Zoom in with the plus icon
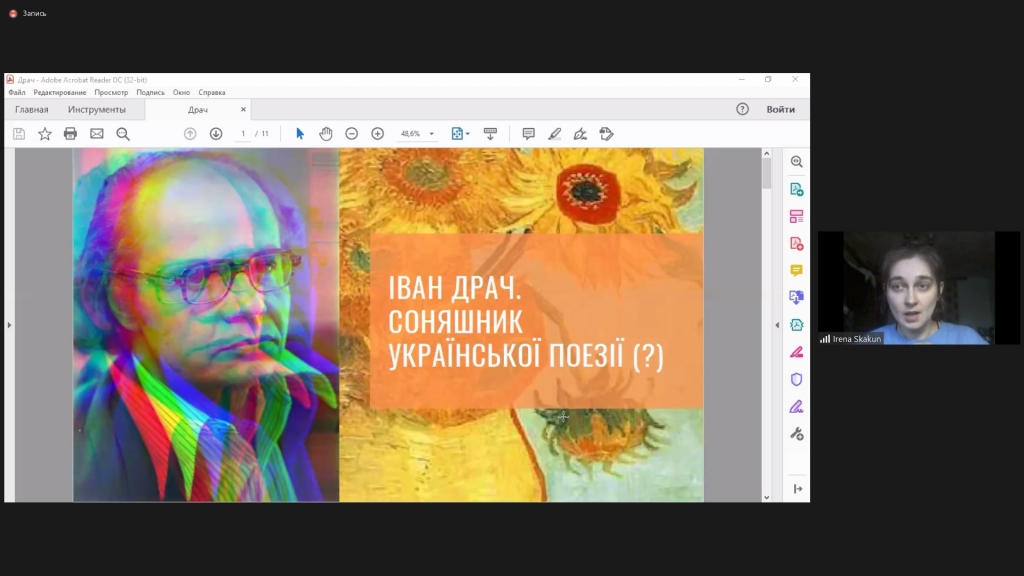1024x576 pixels. [377, 134]
